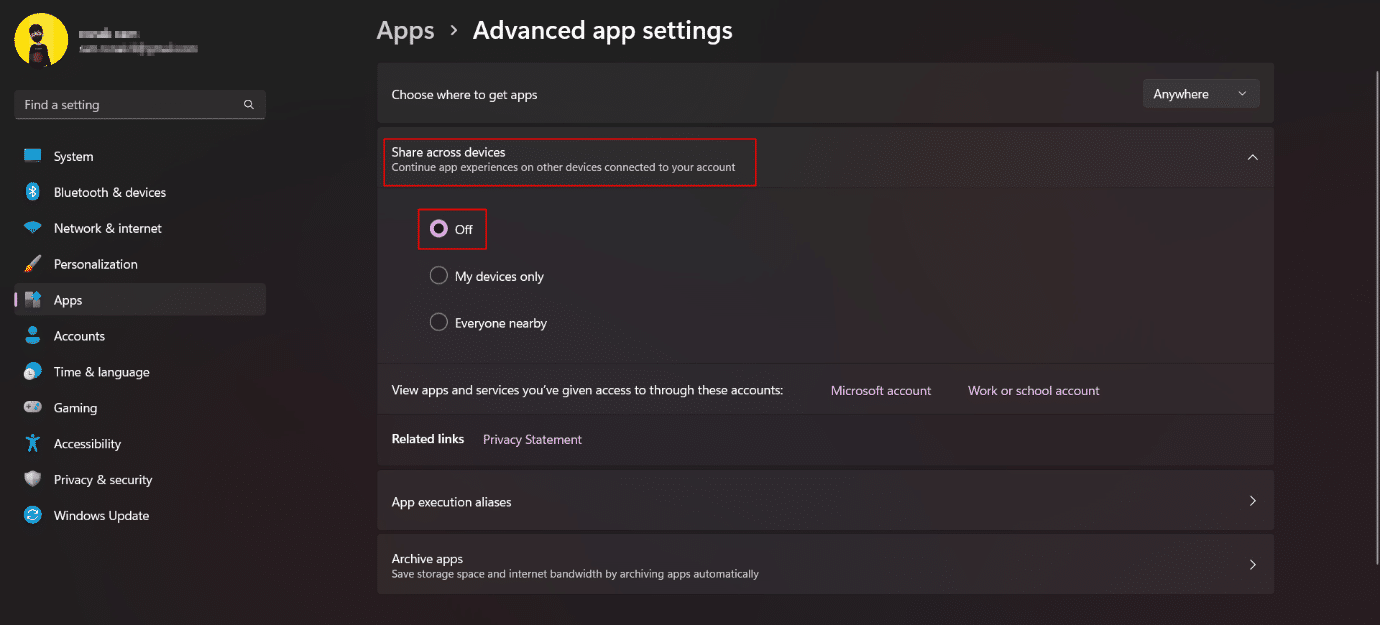Click the Related links label

[x=428, y=439]
